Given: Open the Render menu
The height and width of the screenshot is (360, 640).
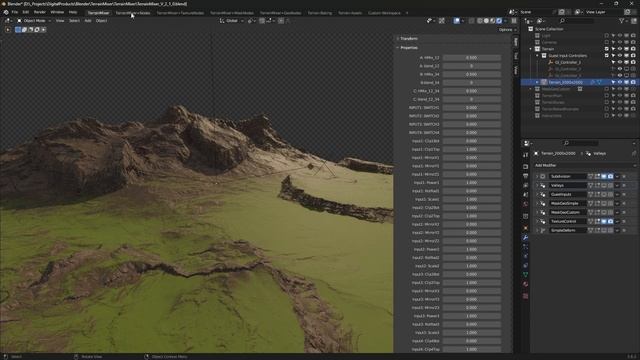Looking at the screenshot, I should [x=40, y=12].
